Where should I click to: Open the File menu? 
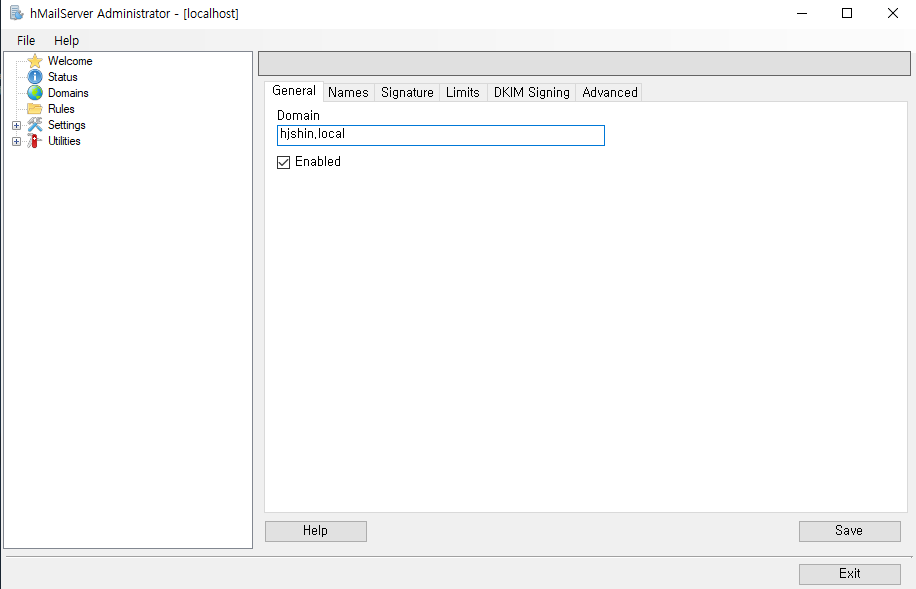tap(26, 40)
